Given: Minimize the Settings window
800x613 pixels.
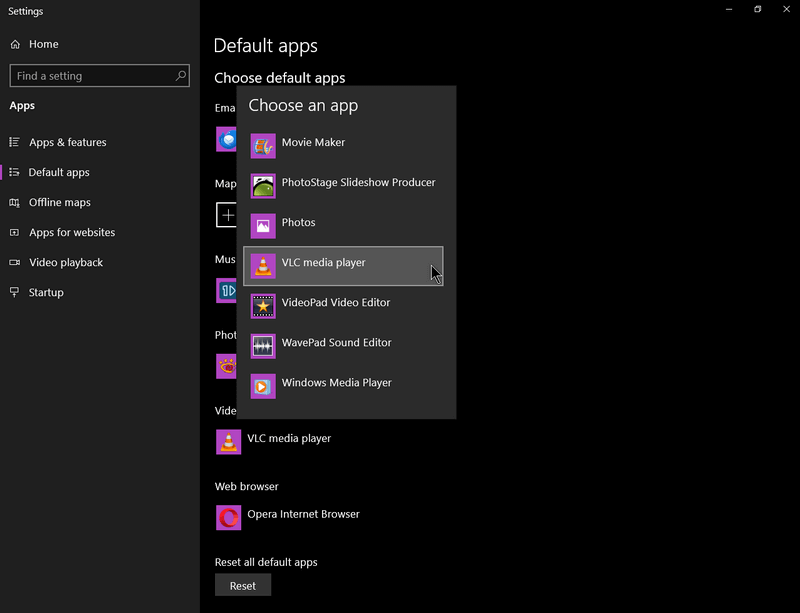Looking at the screenshot, I should (x=729, y=9).
